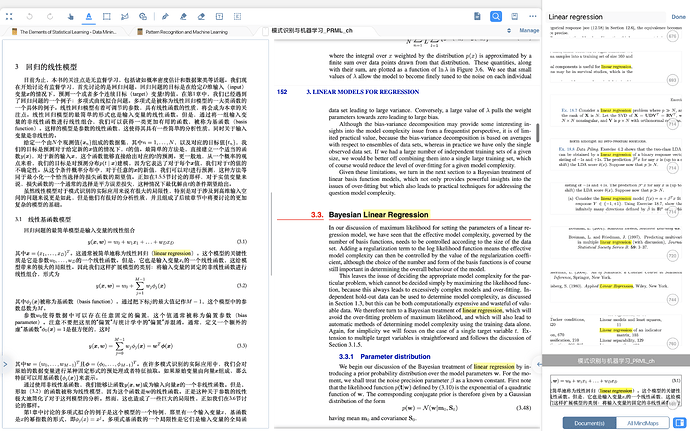Open the three-dot more menu

(533, 17)
